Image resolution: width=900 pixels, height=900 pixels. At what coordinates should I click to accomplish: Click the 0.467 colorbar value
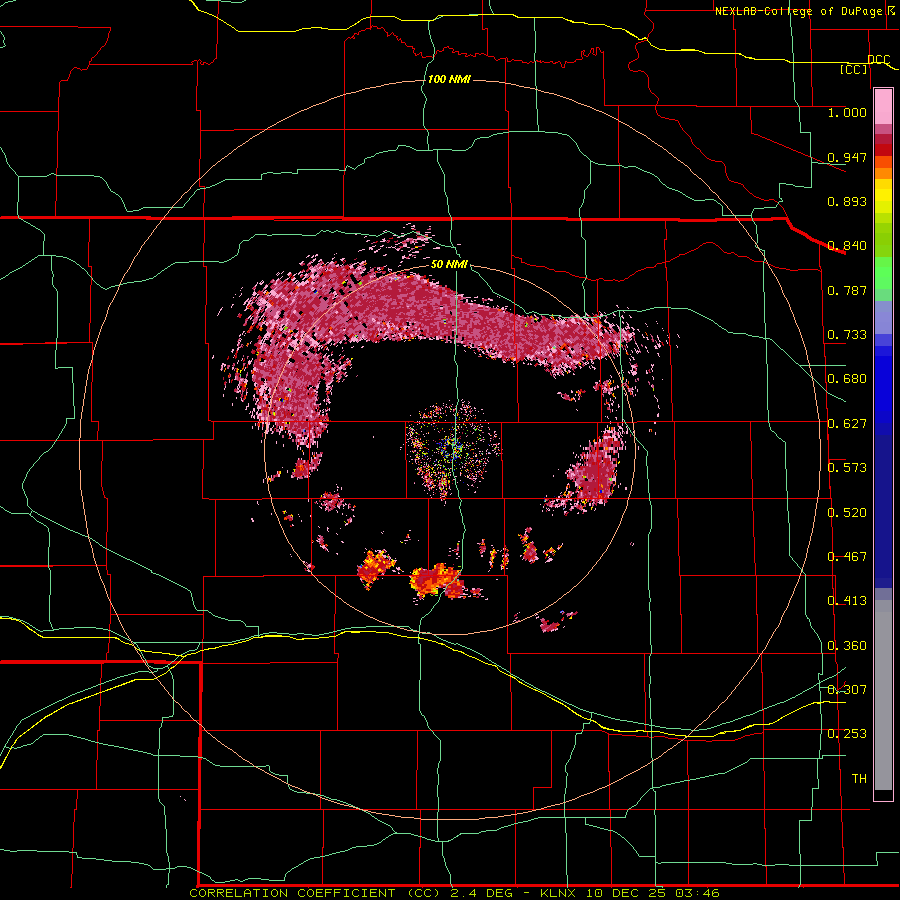coord(847,557)
